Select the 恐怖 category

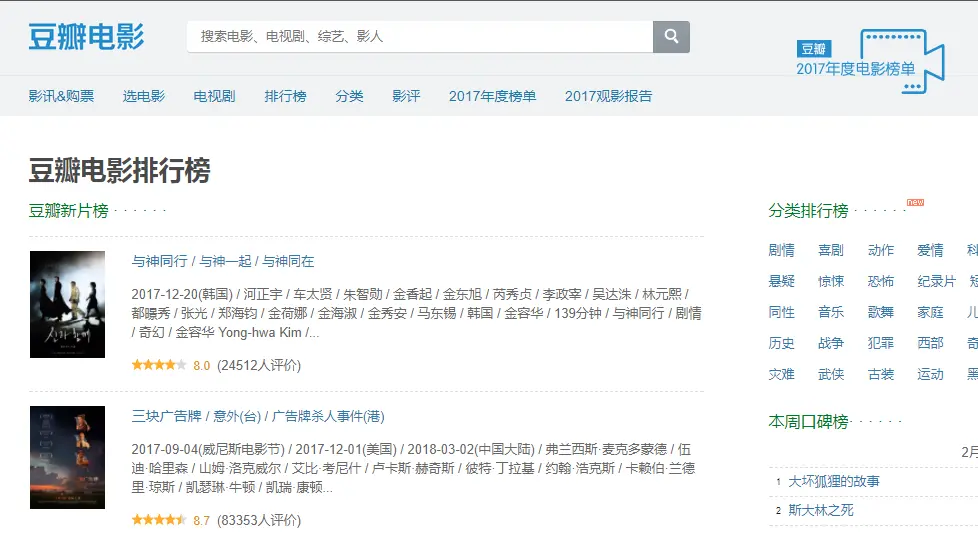(x=881, y=281)
